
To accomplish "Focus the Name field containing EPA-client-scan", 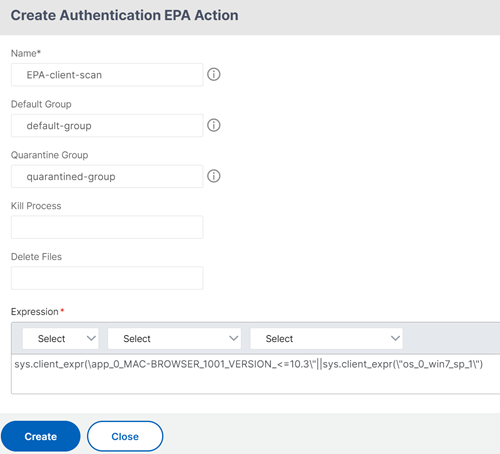I will click(107, 75).
